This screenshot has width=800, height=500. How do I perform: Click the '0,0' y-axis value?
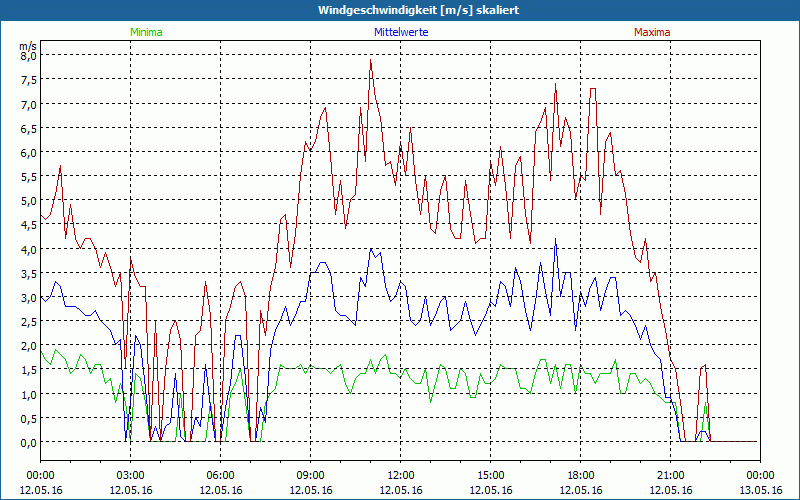coord(29,442)
